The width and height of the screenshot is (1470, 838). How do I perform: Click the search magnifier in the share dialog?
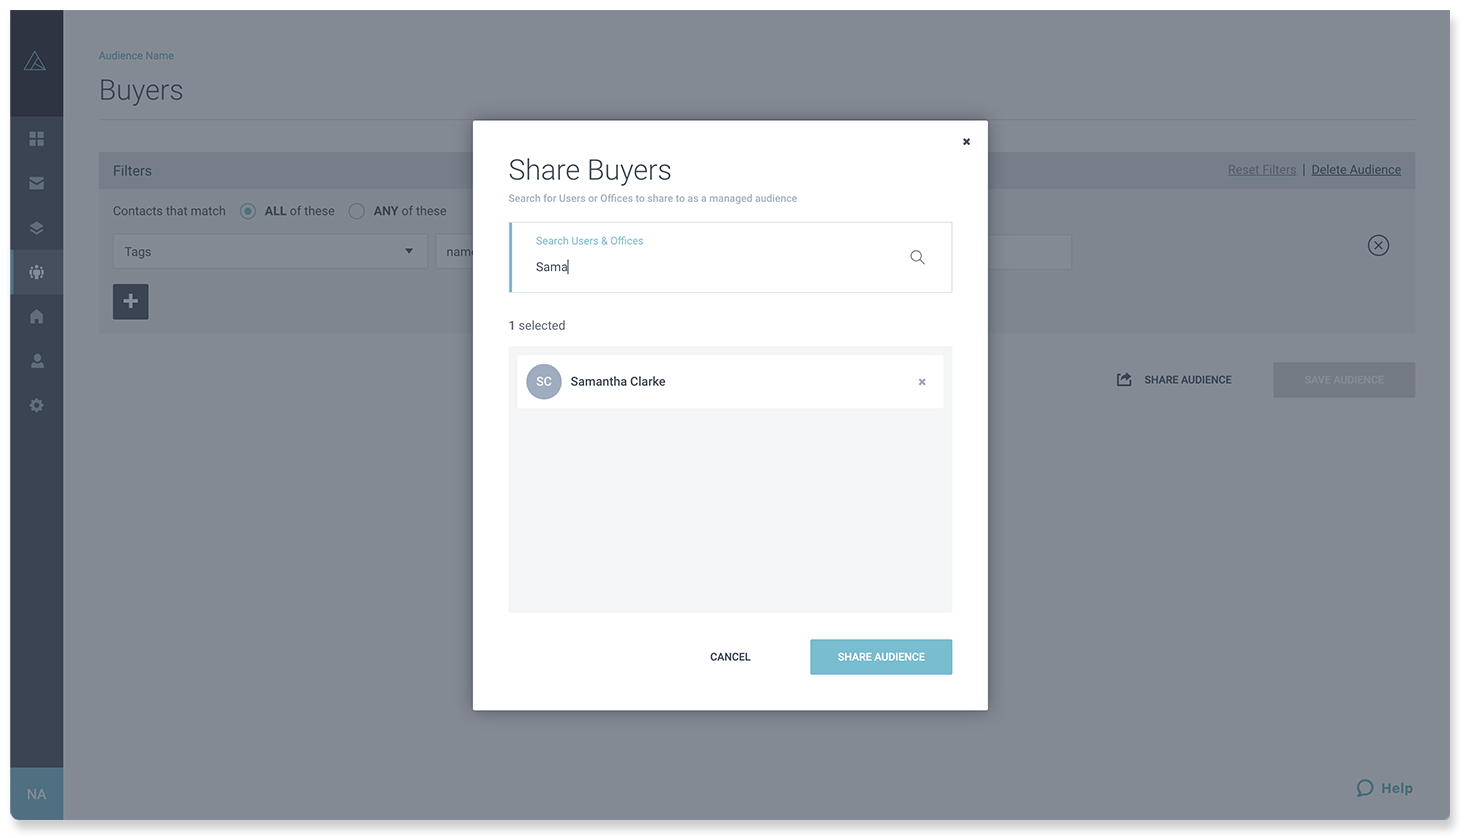917,257
